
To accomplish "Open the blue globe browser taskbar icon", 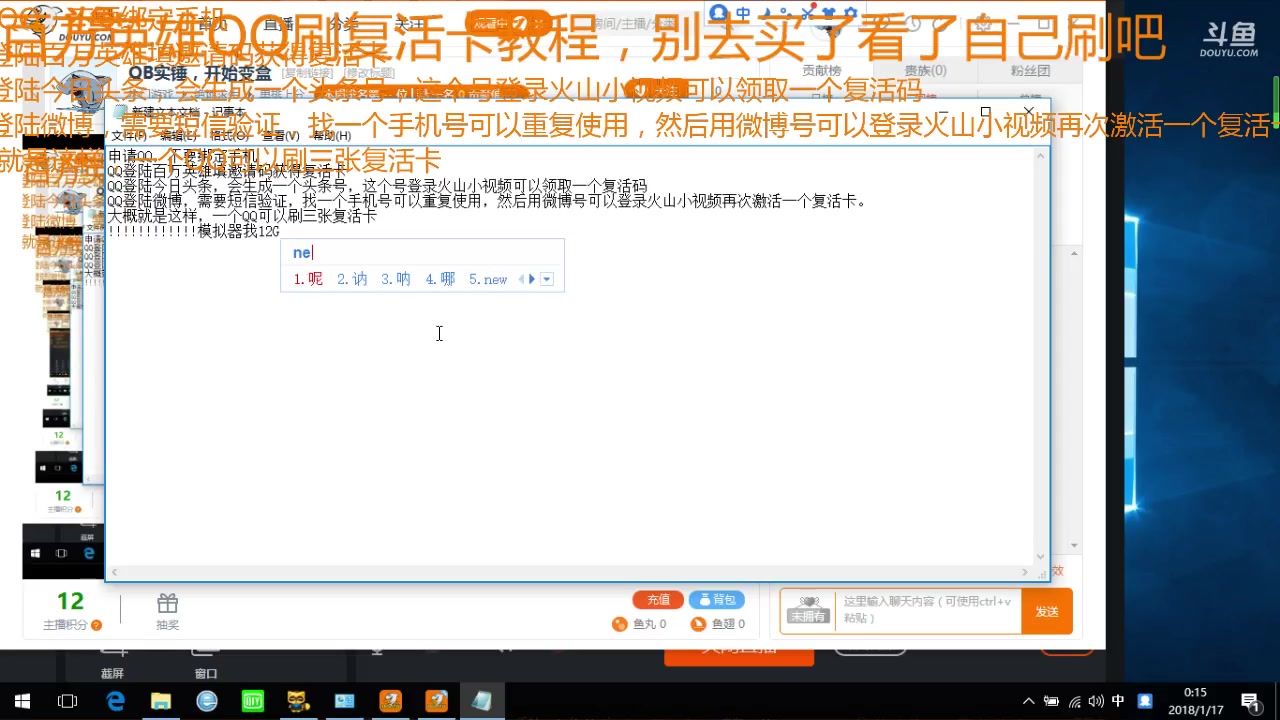I will (x=207, y=701).
